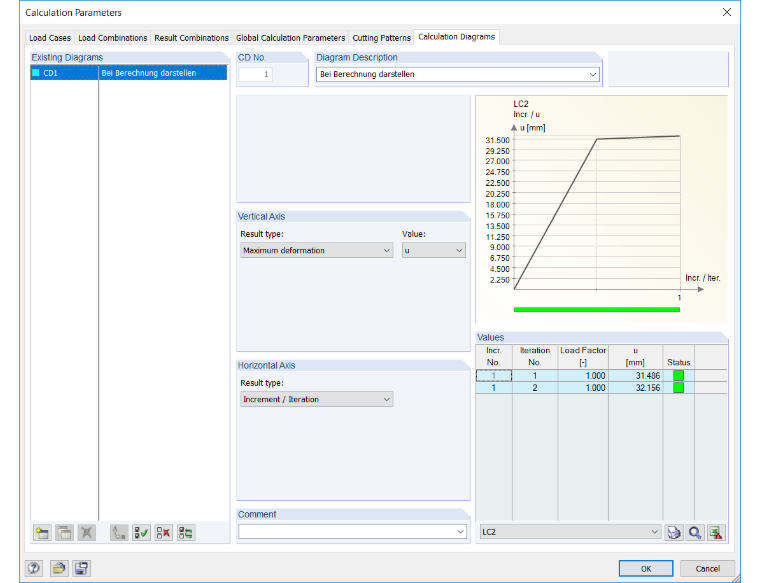Open help with question mark icon
This screenshot has width=760, height=583.
[34, 568]
